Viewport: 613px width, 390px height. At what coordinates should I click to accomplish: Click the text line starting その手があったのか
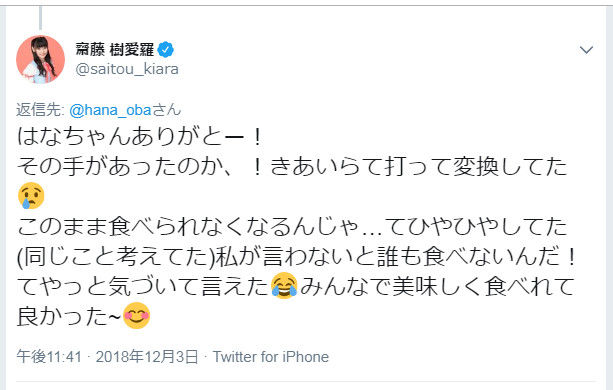(x=292, y=166)
